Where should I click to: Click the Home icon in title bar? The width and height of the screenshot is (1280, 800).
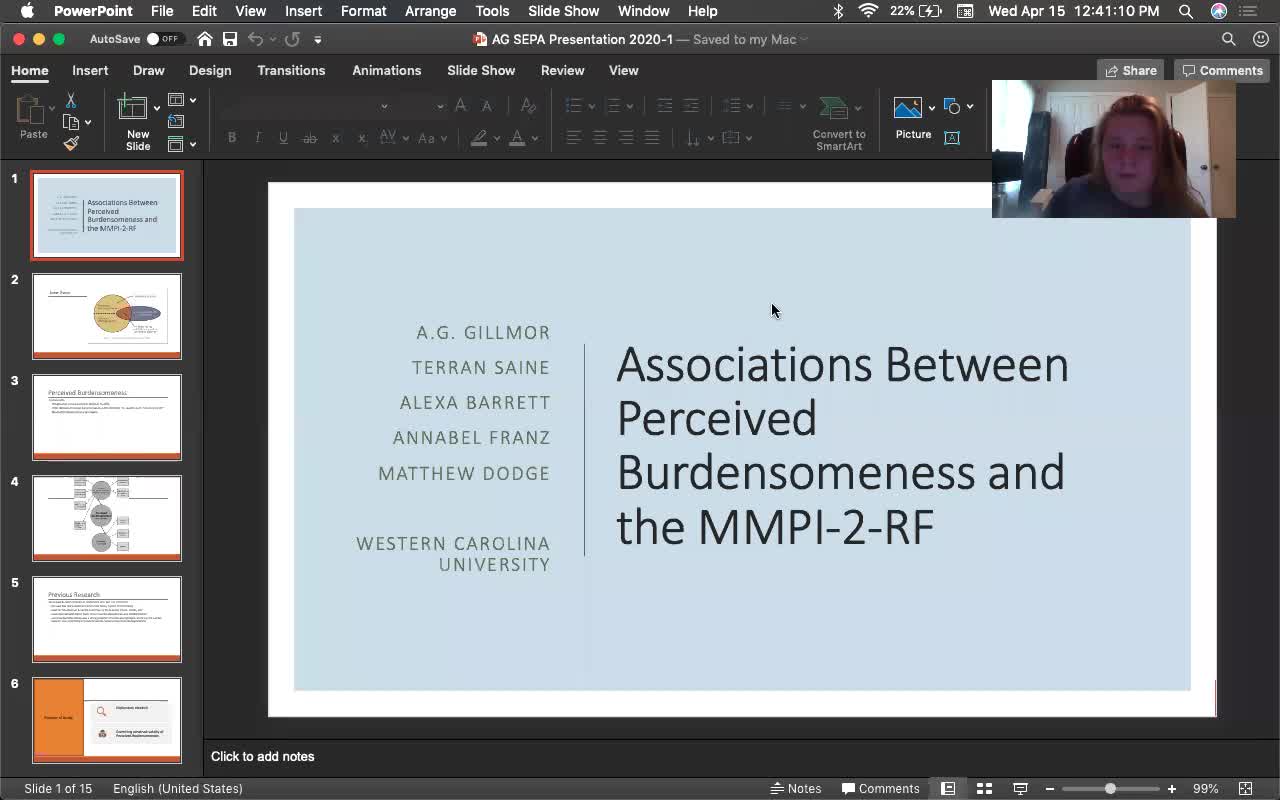(204, 39)
